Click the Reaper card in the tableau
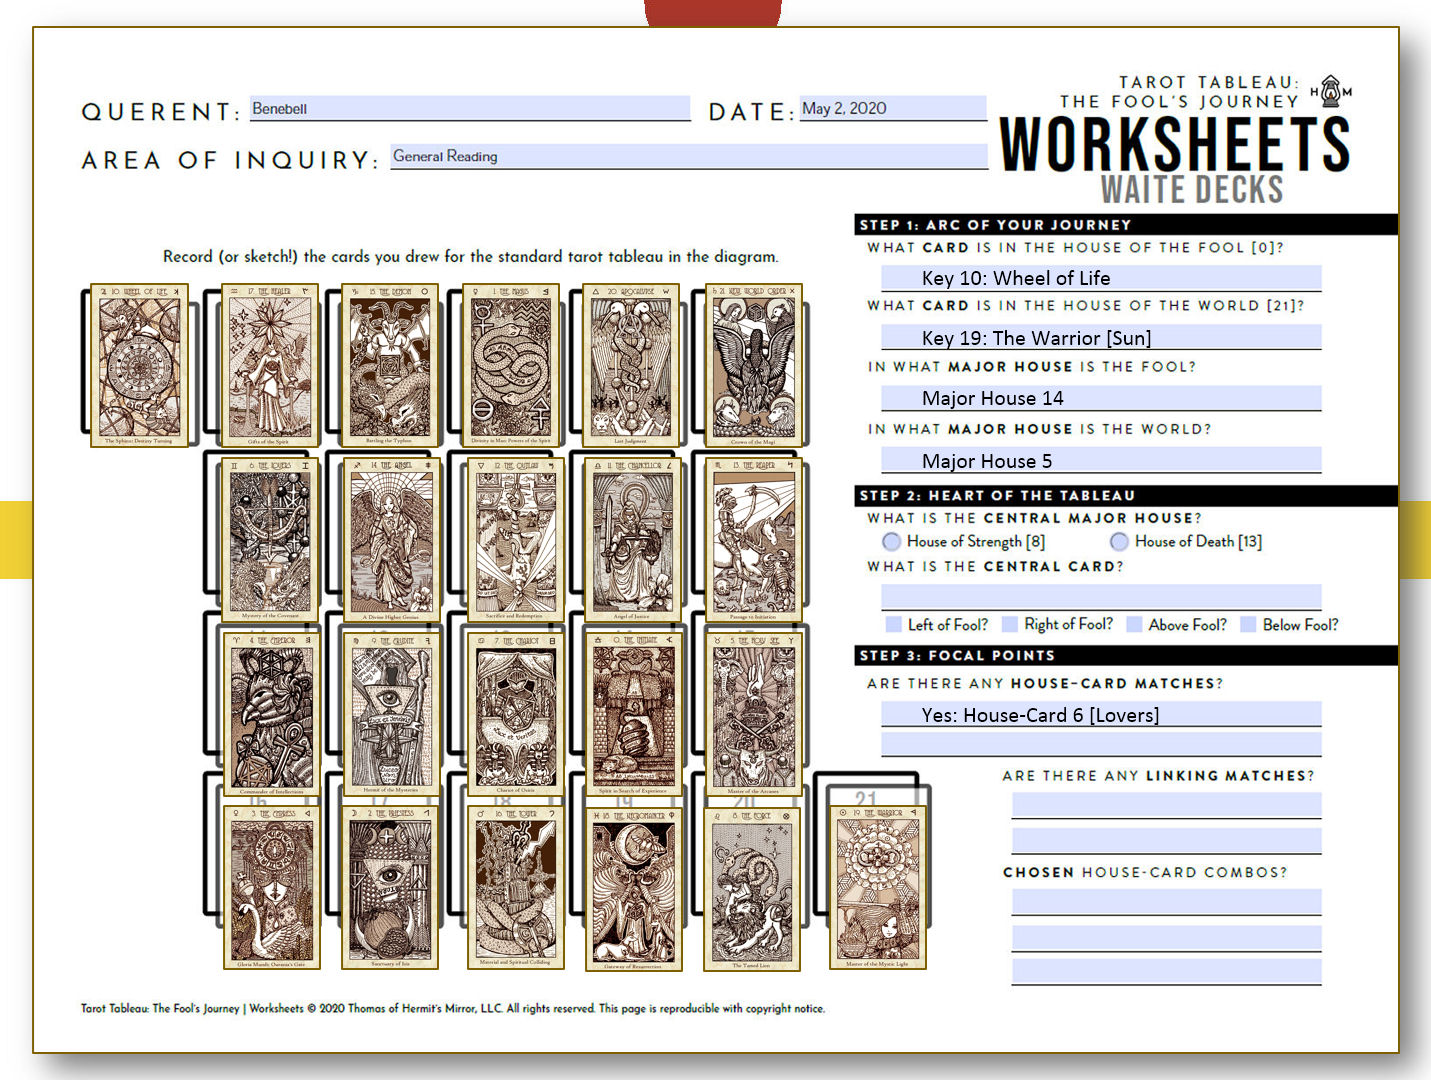This screenshot has width=1431, height=1080. 754,540
